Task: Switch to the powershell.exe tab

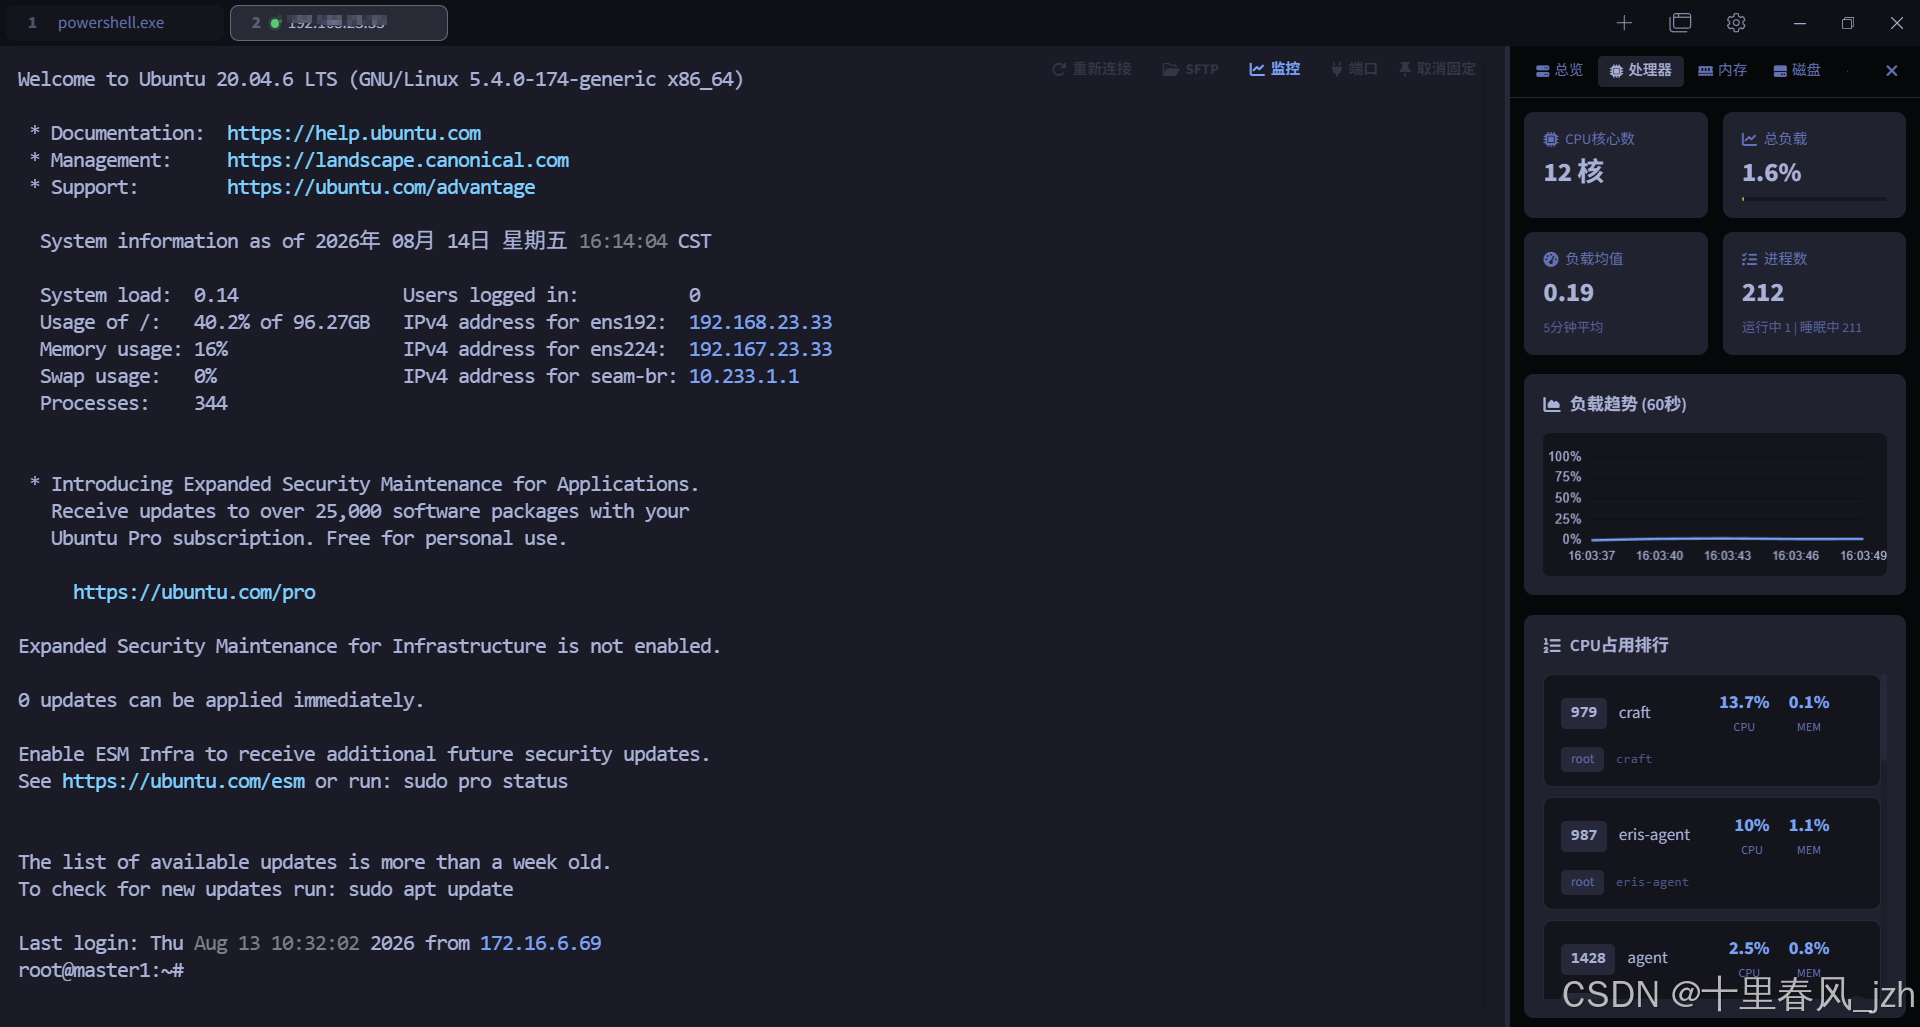Action: tap(111, 22)
